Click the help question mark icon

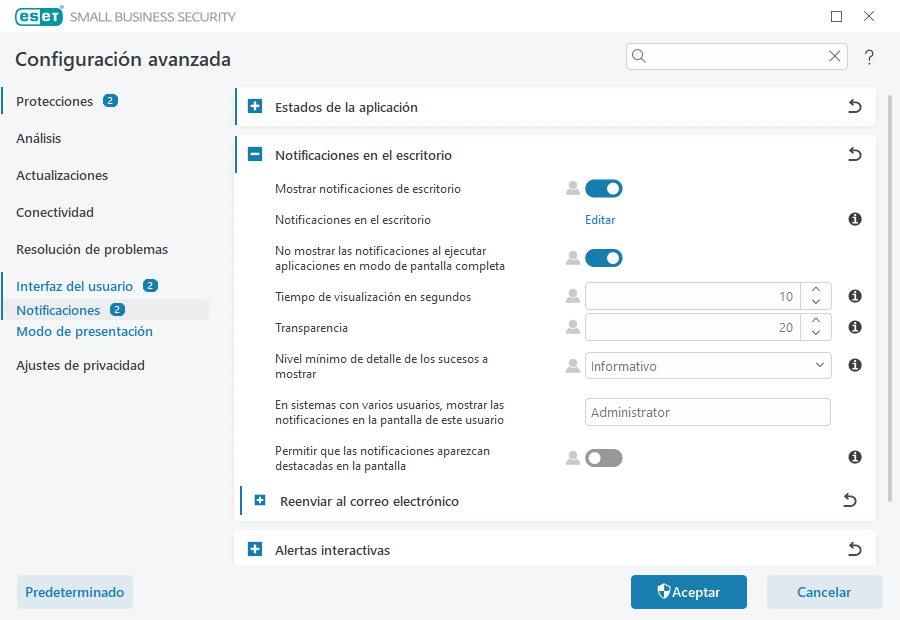click(868, 57)
